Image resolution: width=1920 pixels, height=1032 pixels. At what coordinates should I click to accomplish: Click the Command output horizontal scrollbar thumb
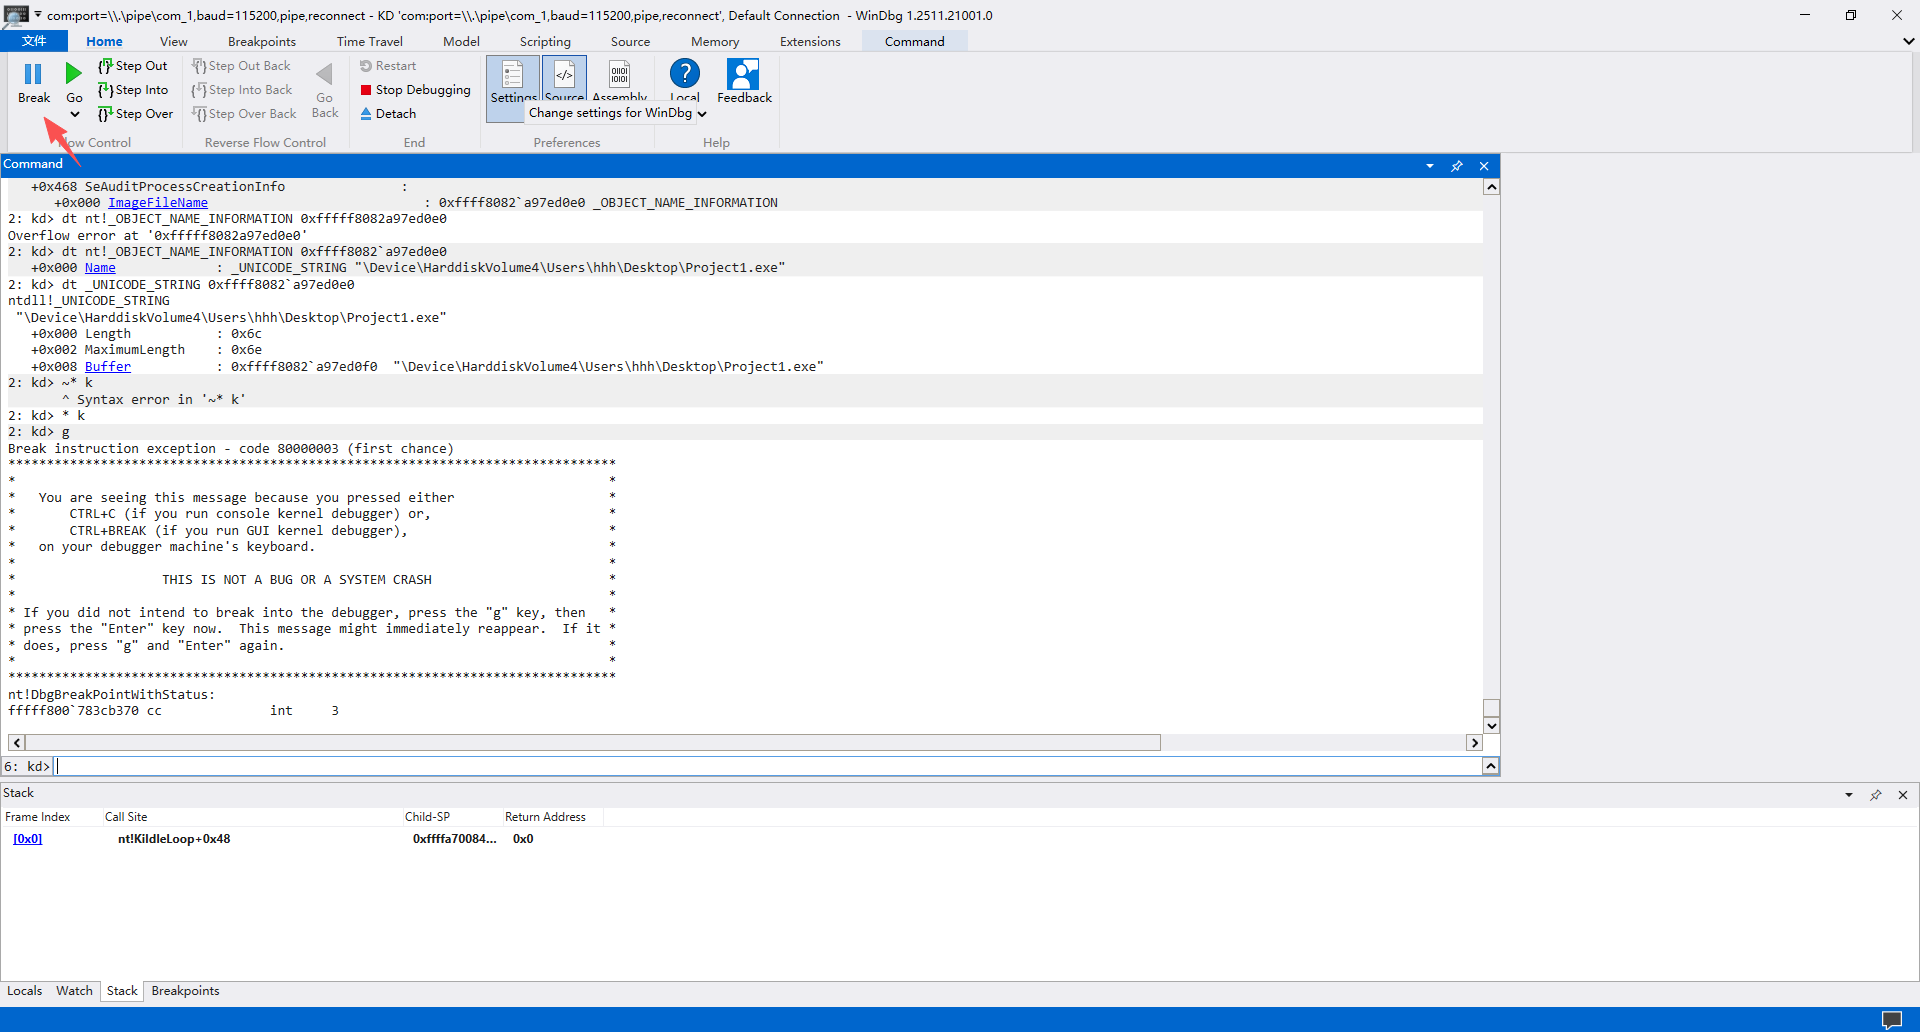click(592, 743)
